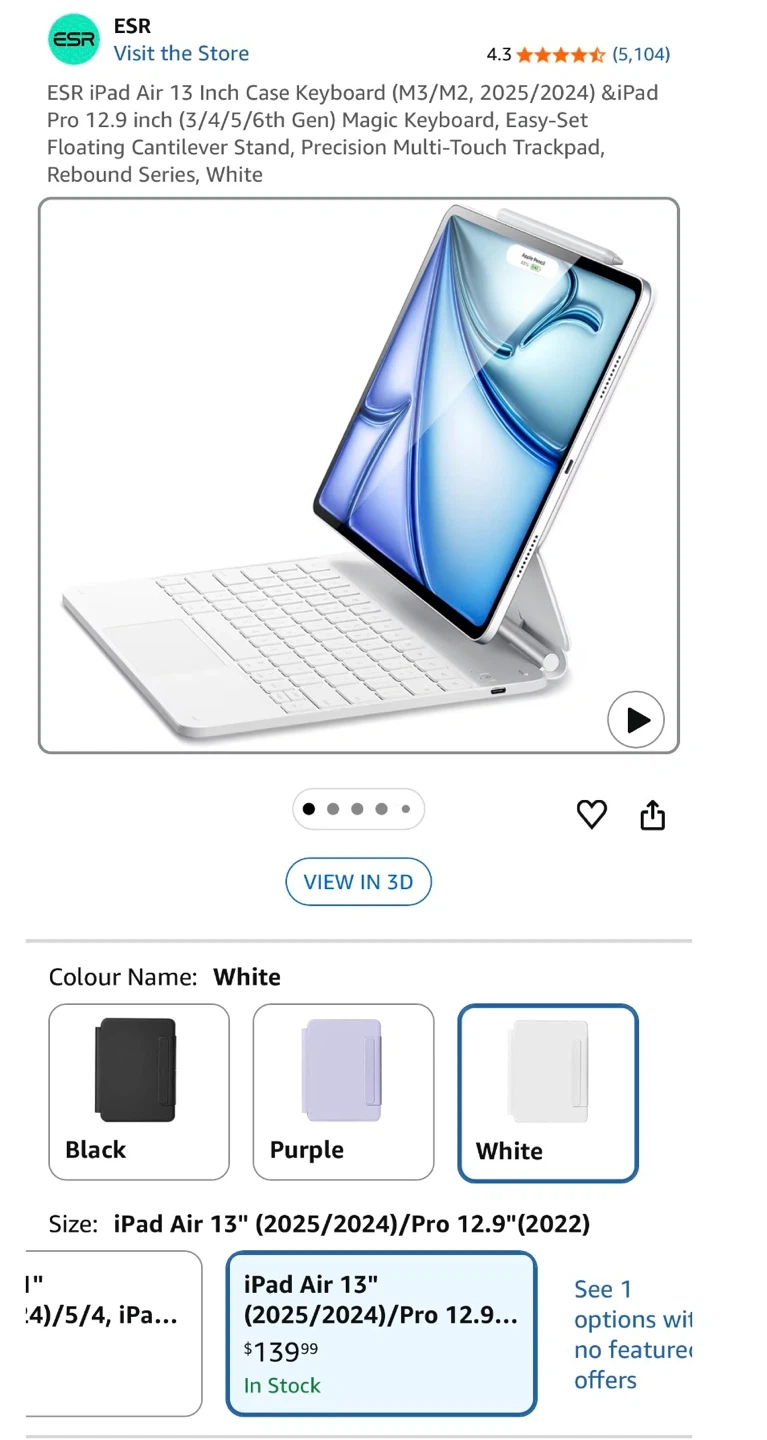Visit the Store link for ESR

pyautogui.click(x=181, y=54)
